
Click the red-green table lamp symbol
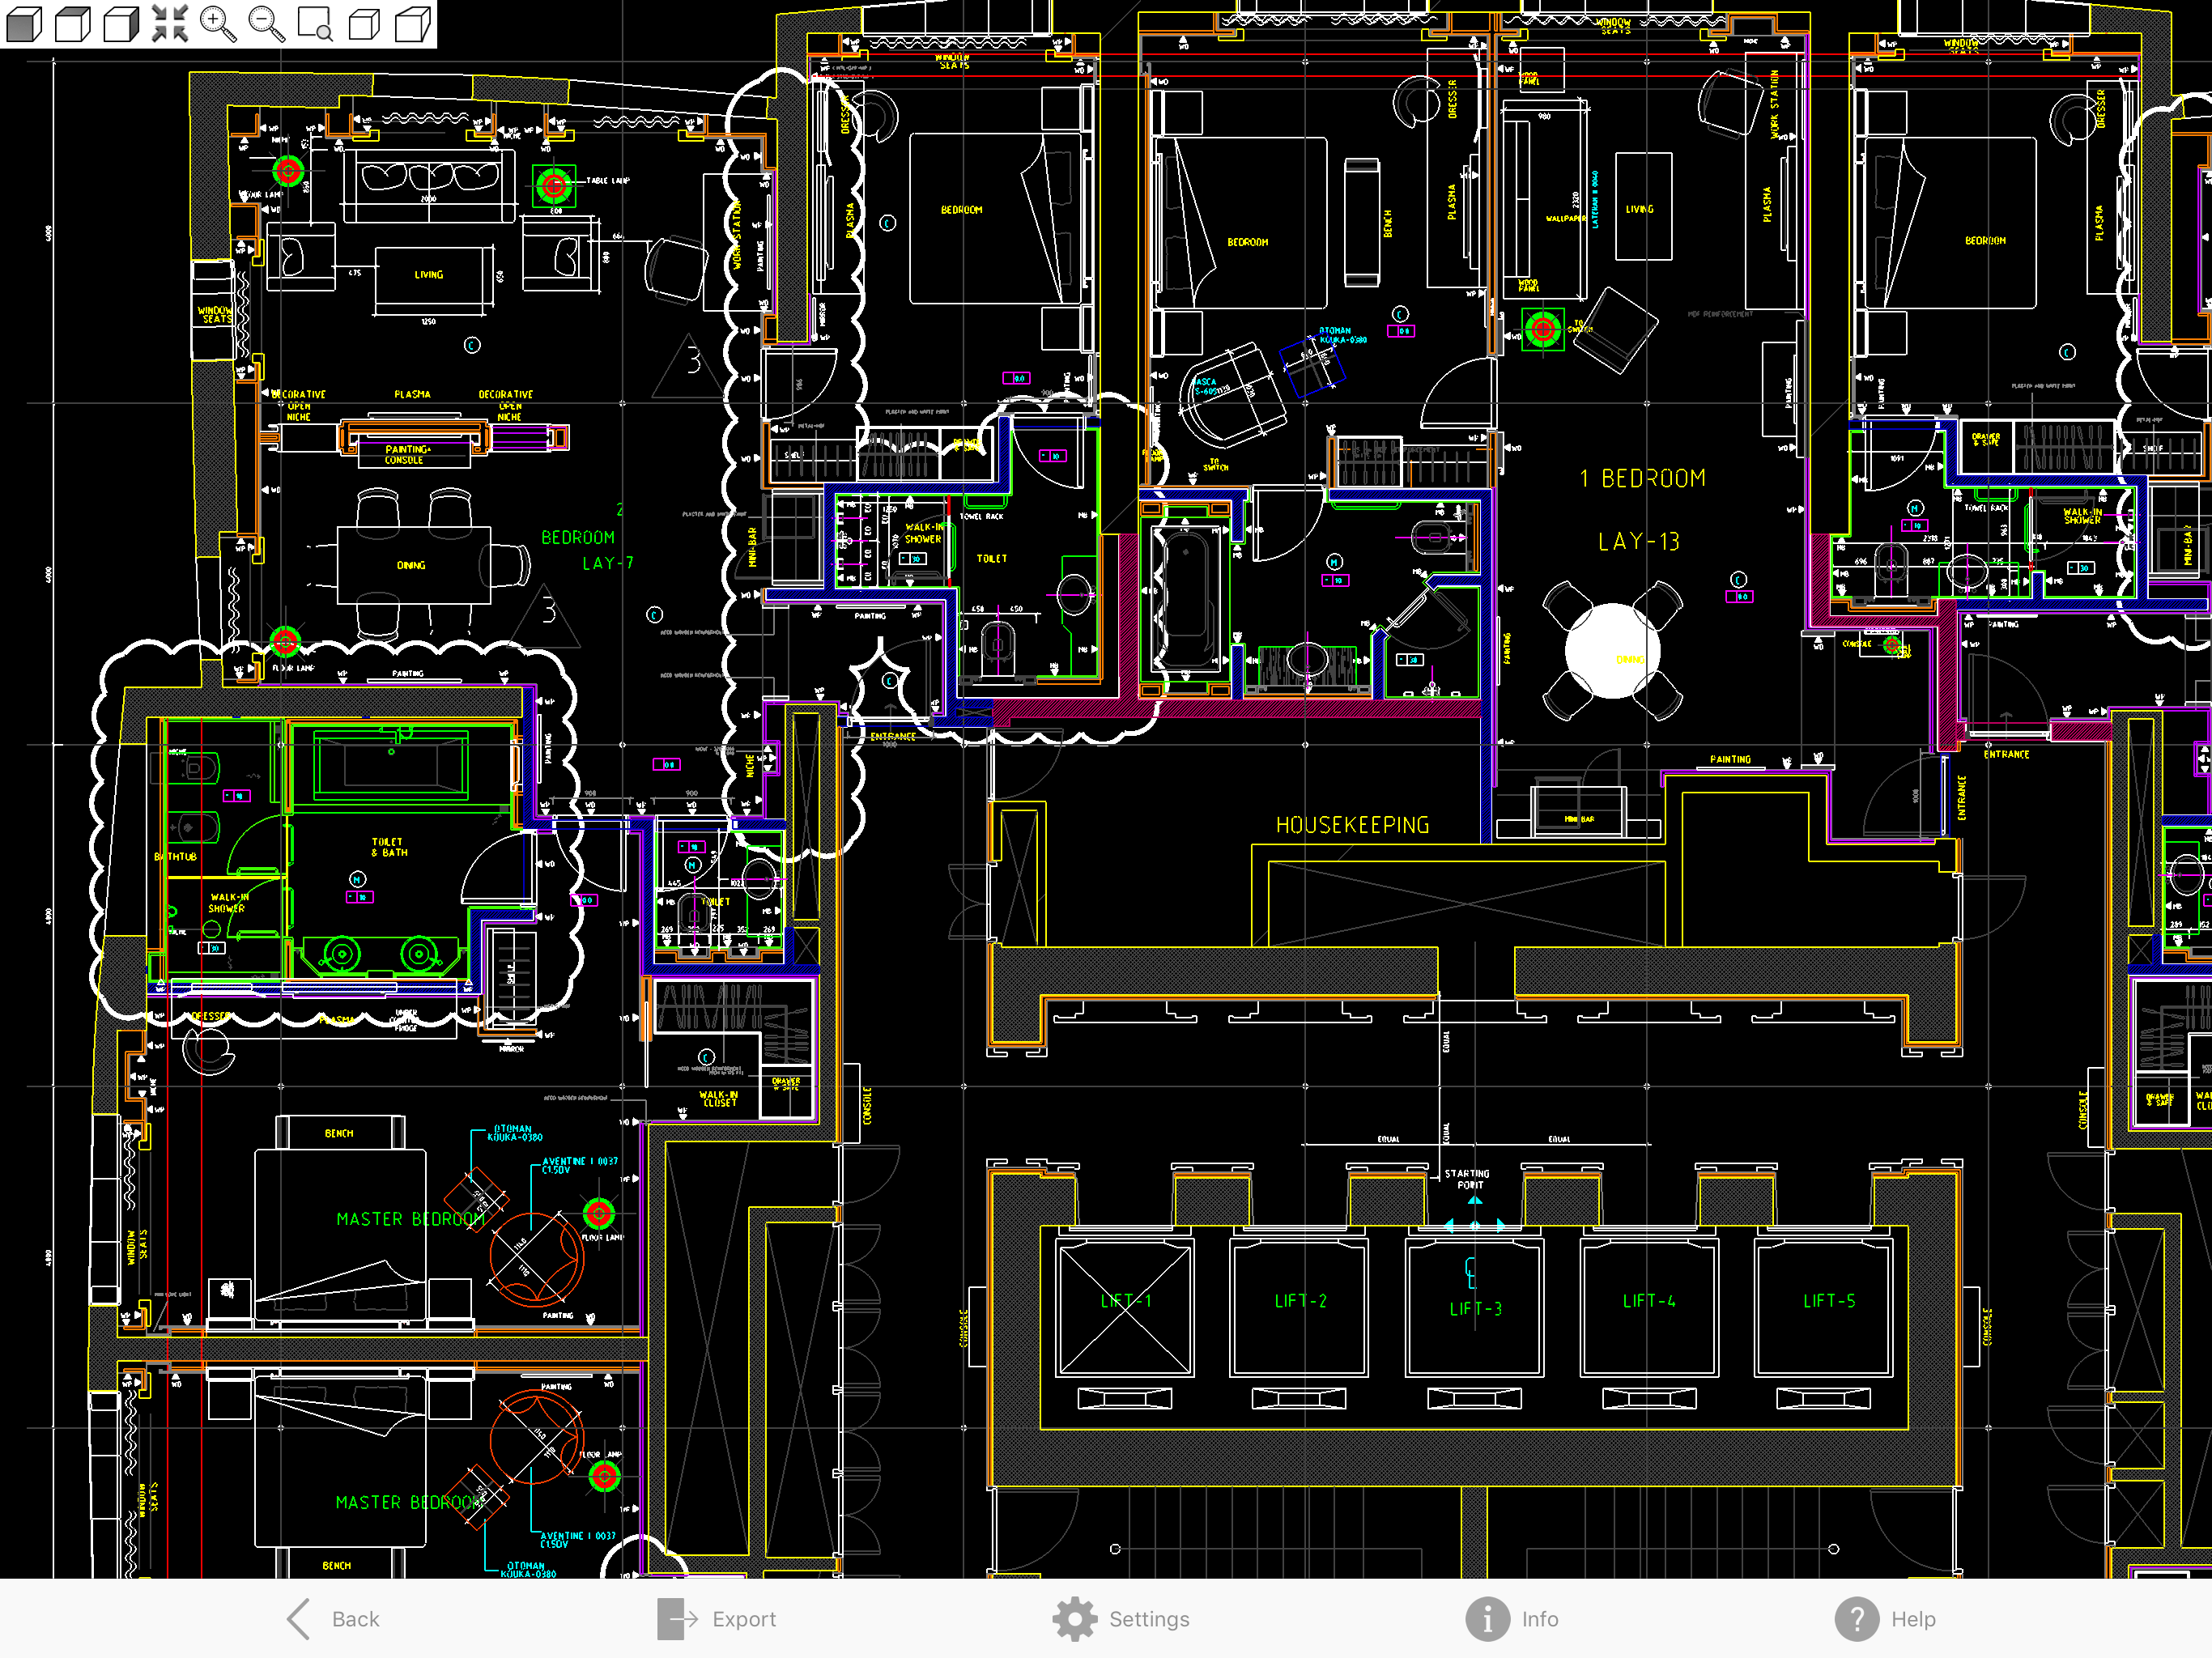point(553,185)
